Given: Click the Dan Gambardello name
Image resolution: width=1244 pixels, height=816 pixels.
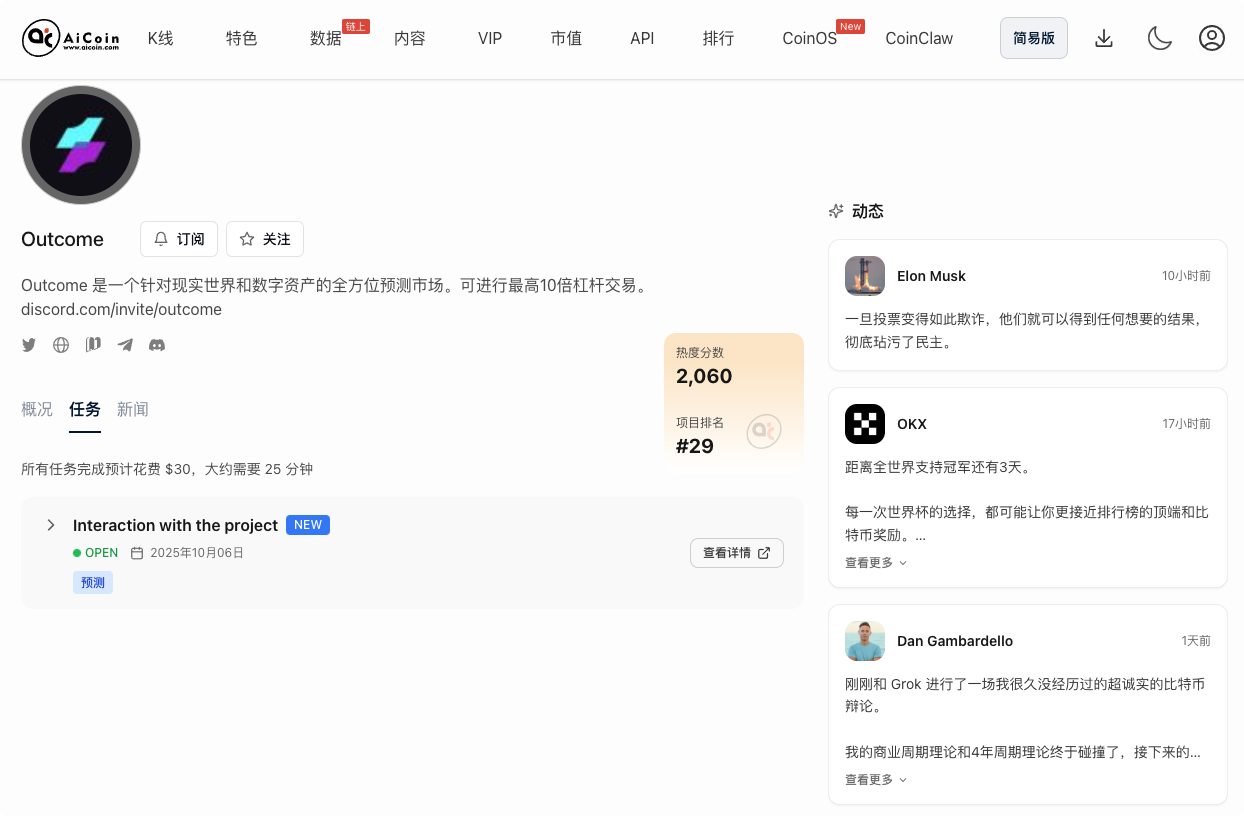Looking at the screenshot, I should [955, 641].
